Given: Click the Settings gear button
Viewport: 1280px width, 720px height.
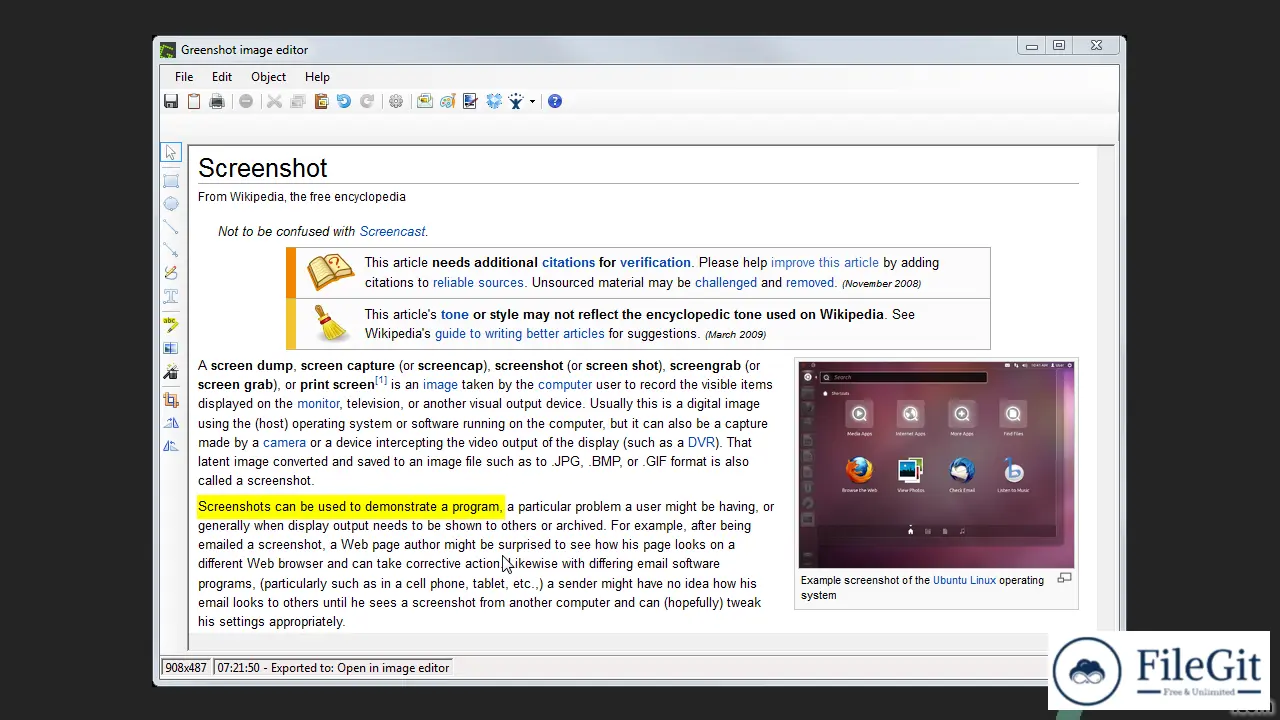Looking at the screenshot, I should [396, 101].
